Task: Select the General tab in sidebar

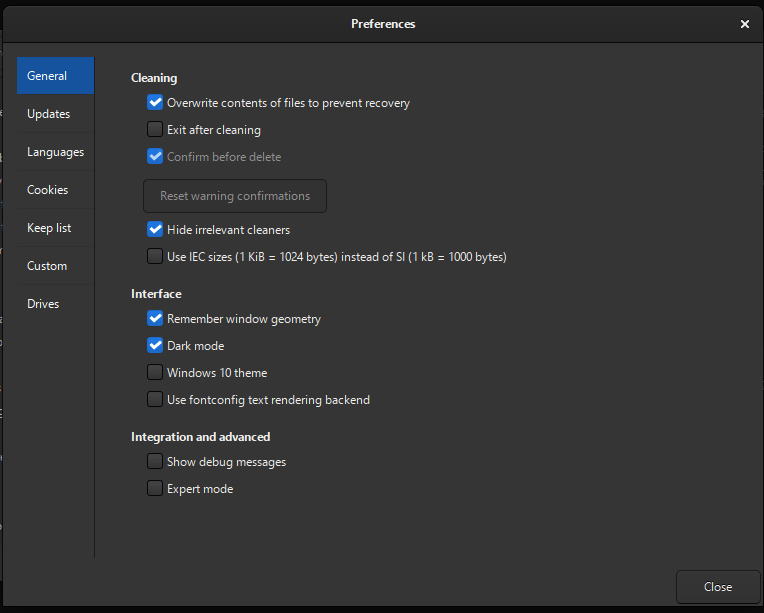Action: tap(55, 76)
